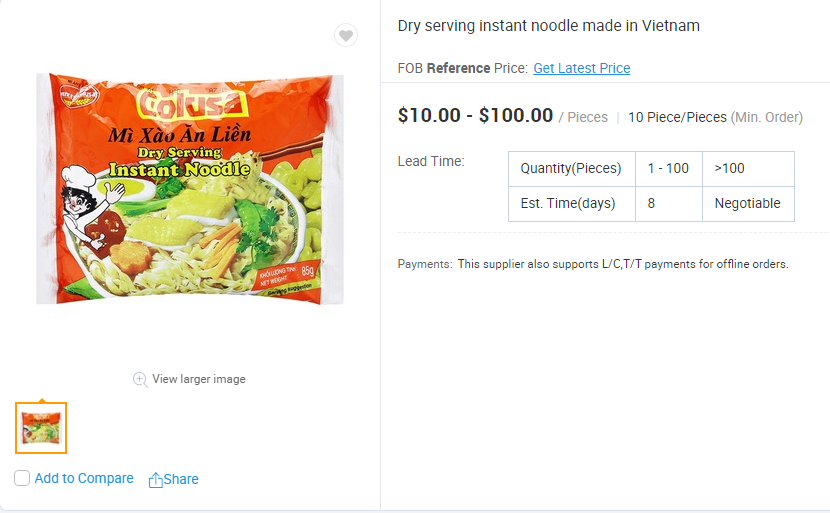The width and height of the screenshot is (830, 513).
Task: Tick the Add to Compare checkbox
Action: [22, 478]
